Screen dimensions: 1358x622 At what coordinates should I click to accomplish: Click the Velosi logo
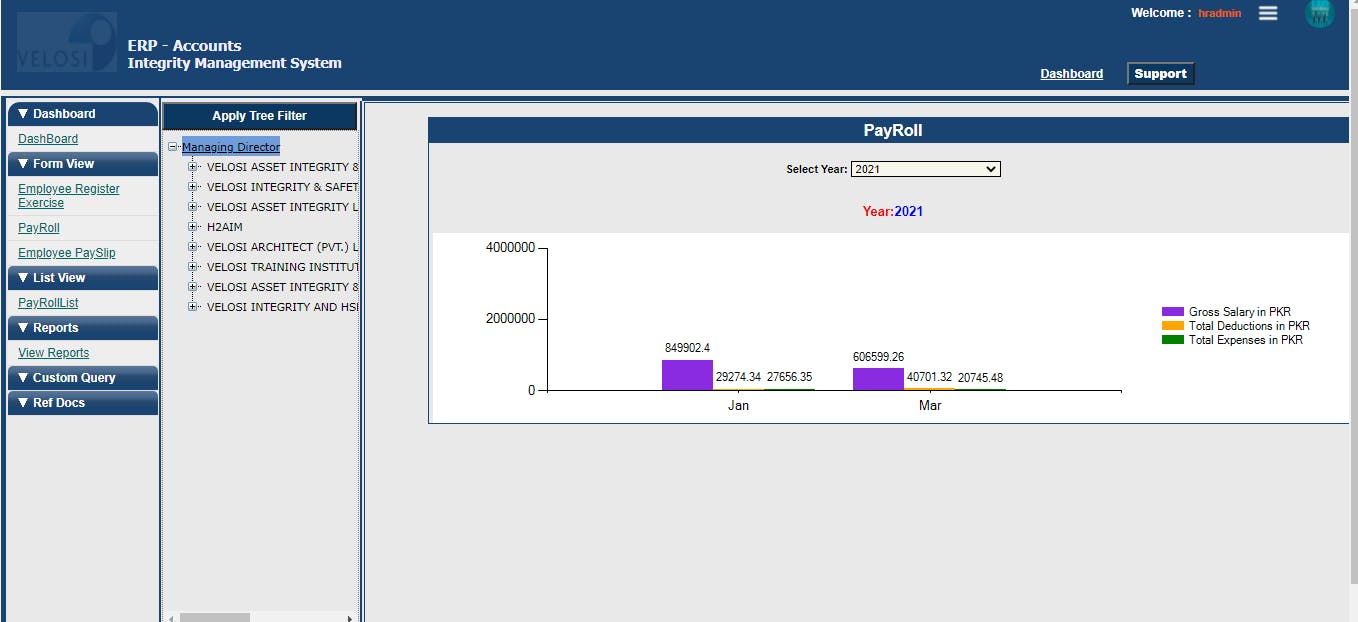(66, 42)
